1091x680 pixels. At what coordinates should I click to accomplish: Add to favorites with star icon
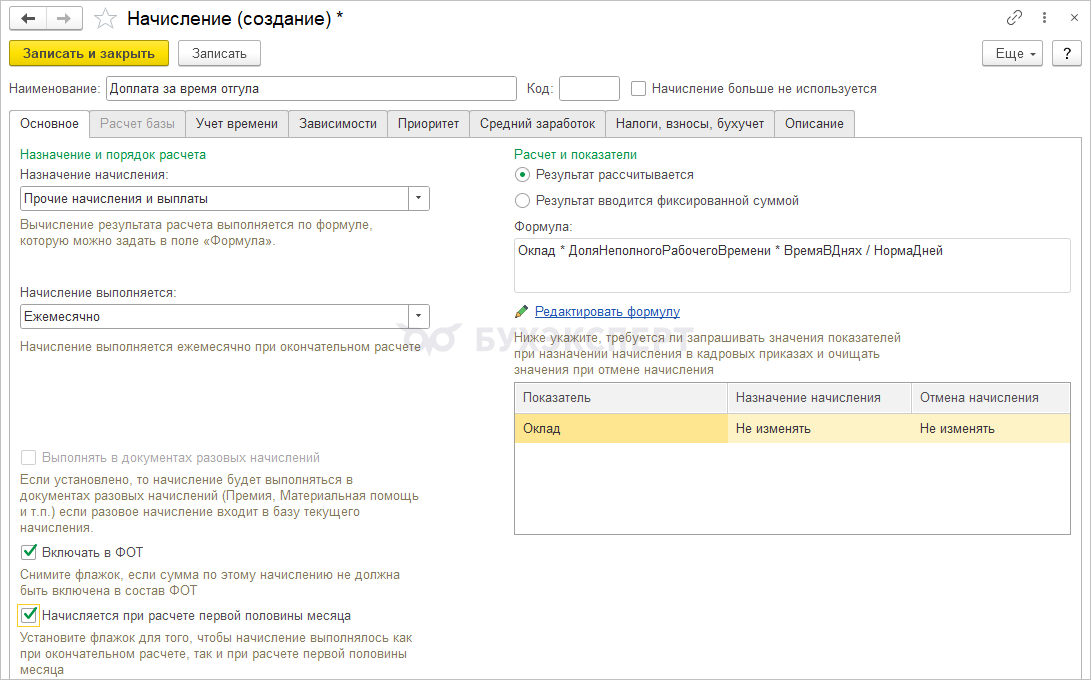coord(105,18)
